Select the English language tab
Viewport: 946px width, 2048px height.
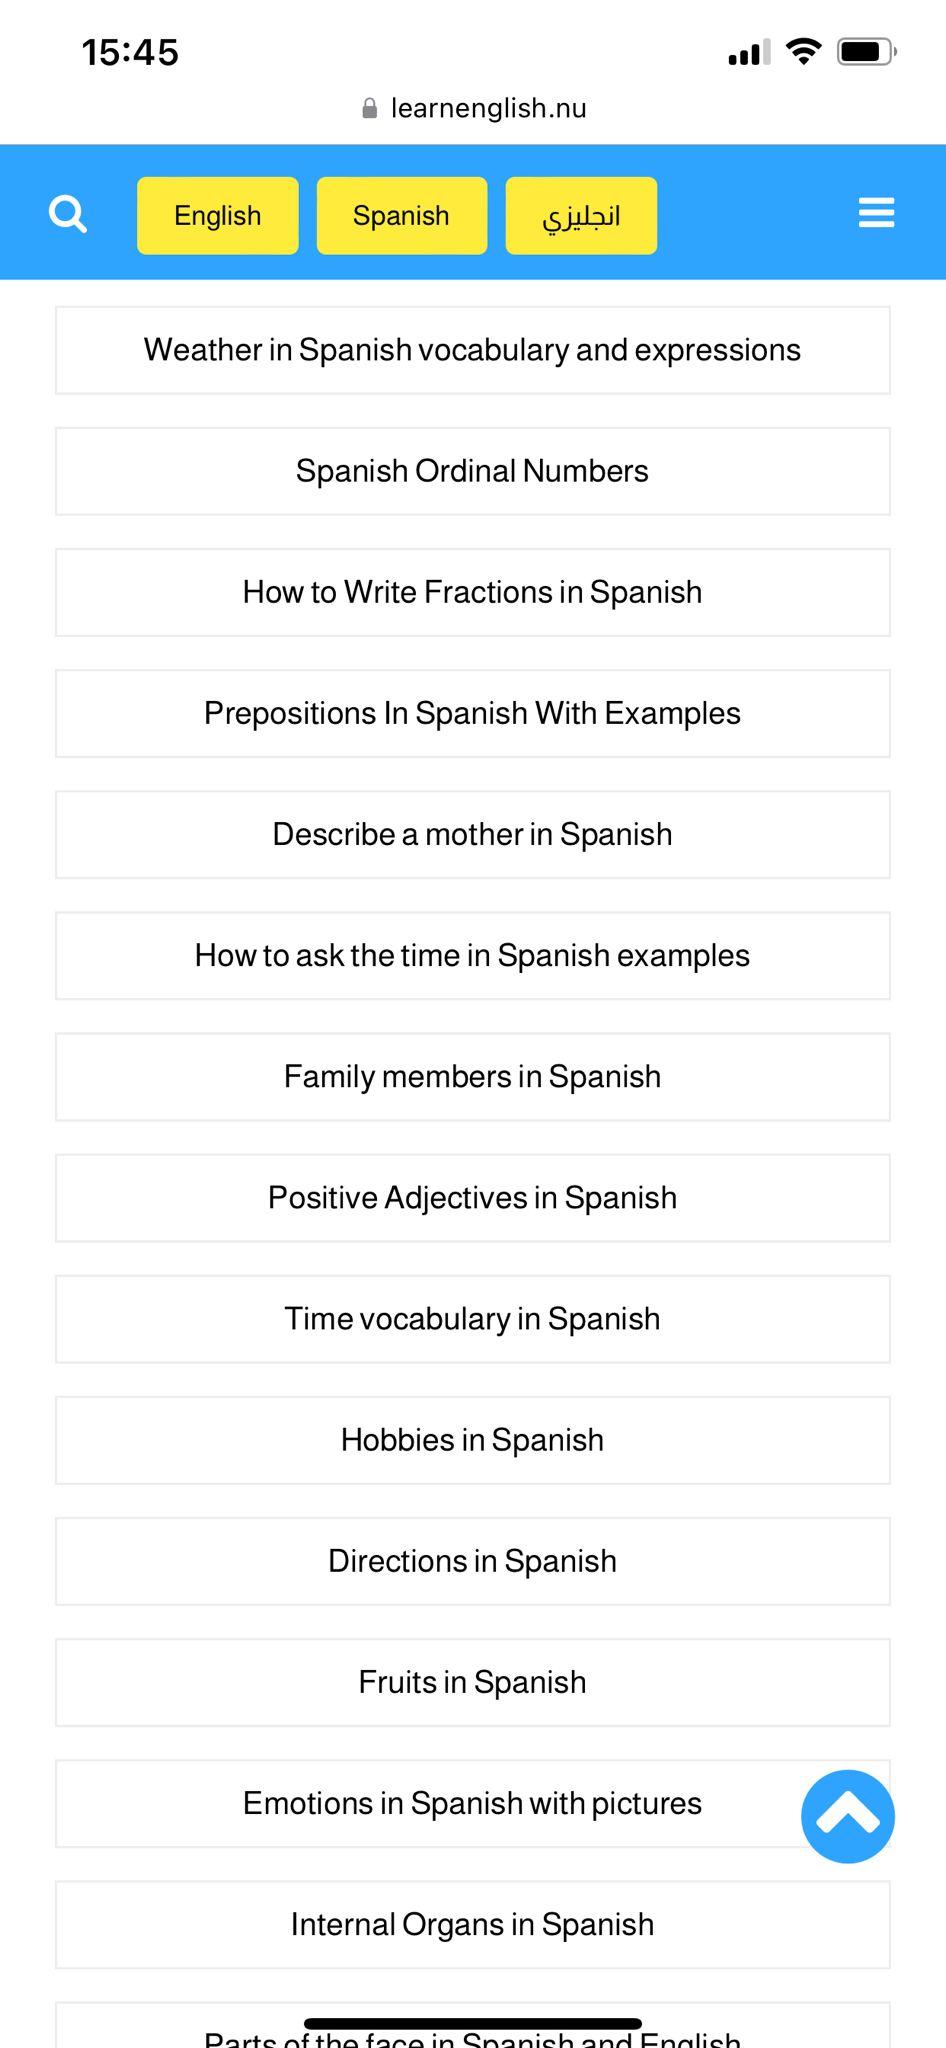coord(218,216)
